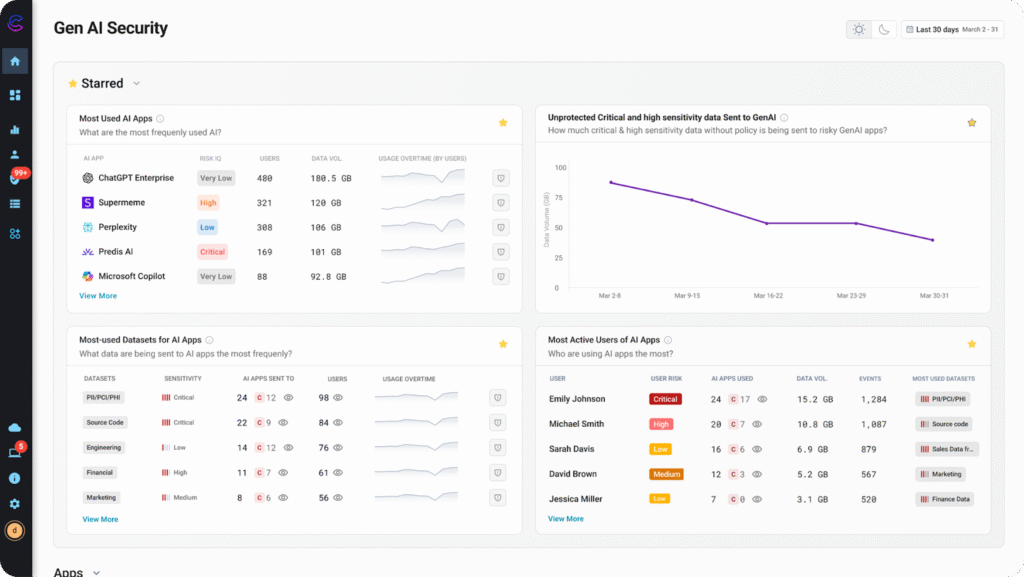Collapse the Starred section

click(x=136, y=84)
